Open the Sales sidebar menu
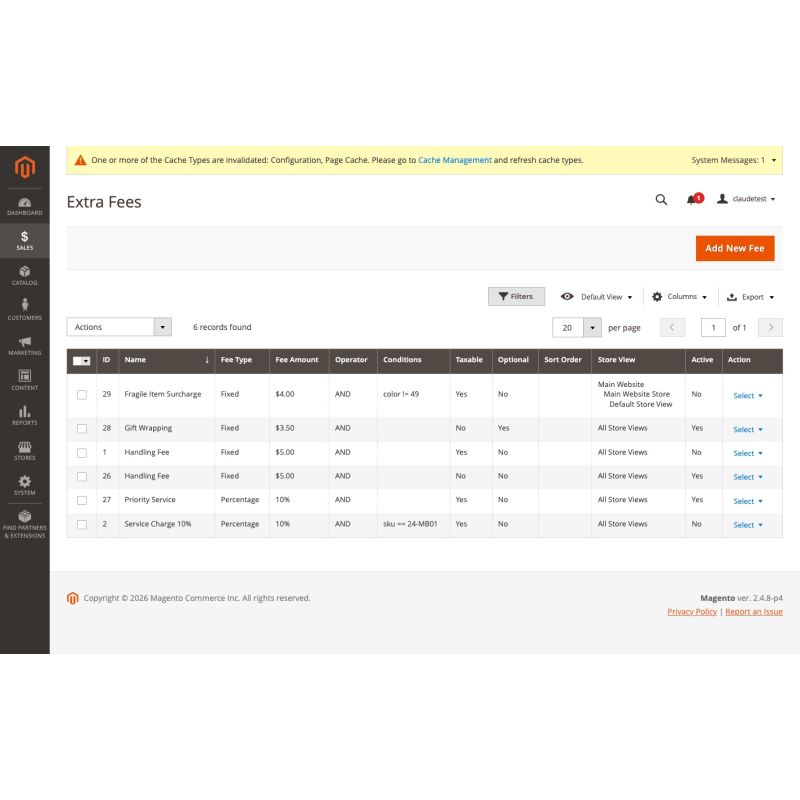This screenshot has height=800, width=800. (24, 240)
